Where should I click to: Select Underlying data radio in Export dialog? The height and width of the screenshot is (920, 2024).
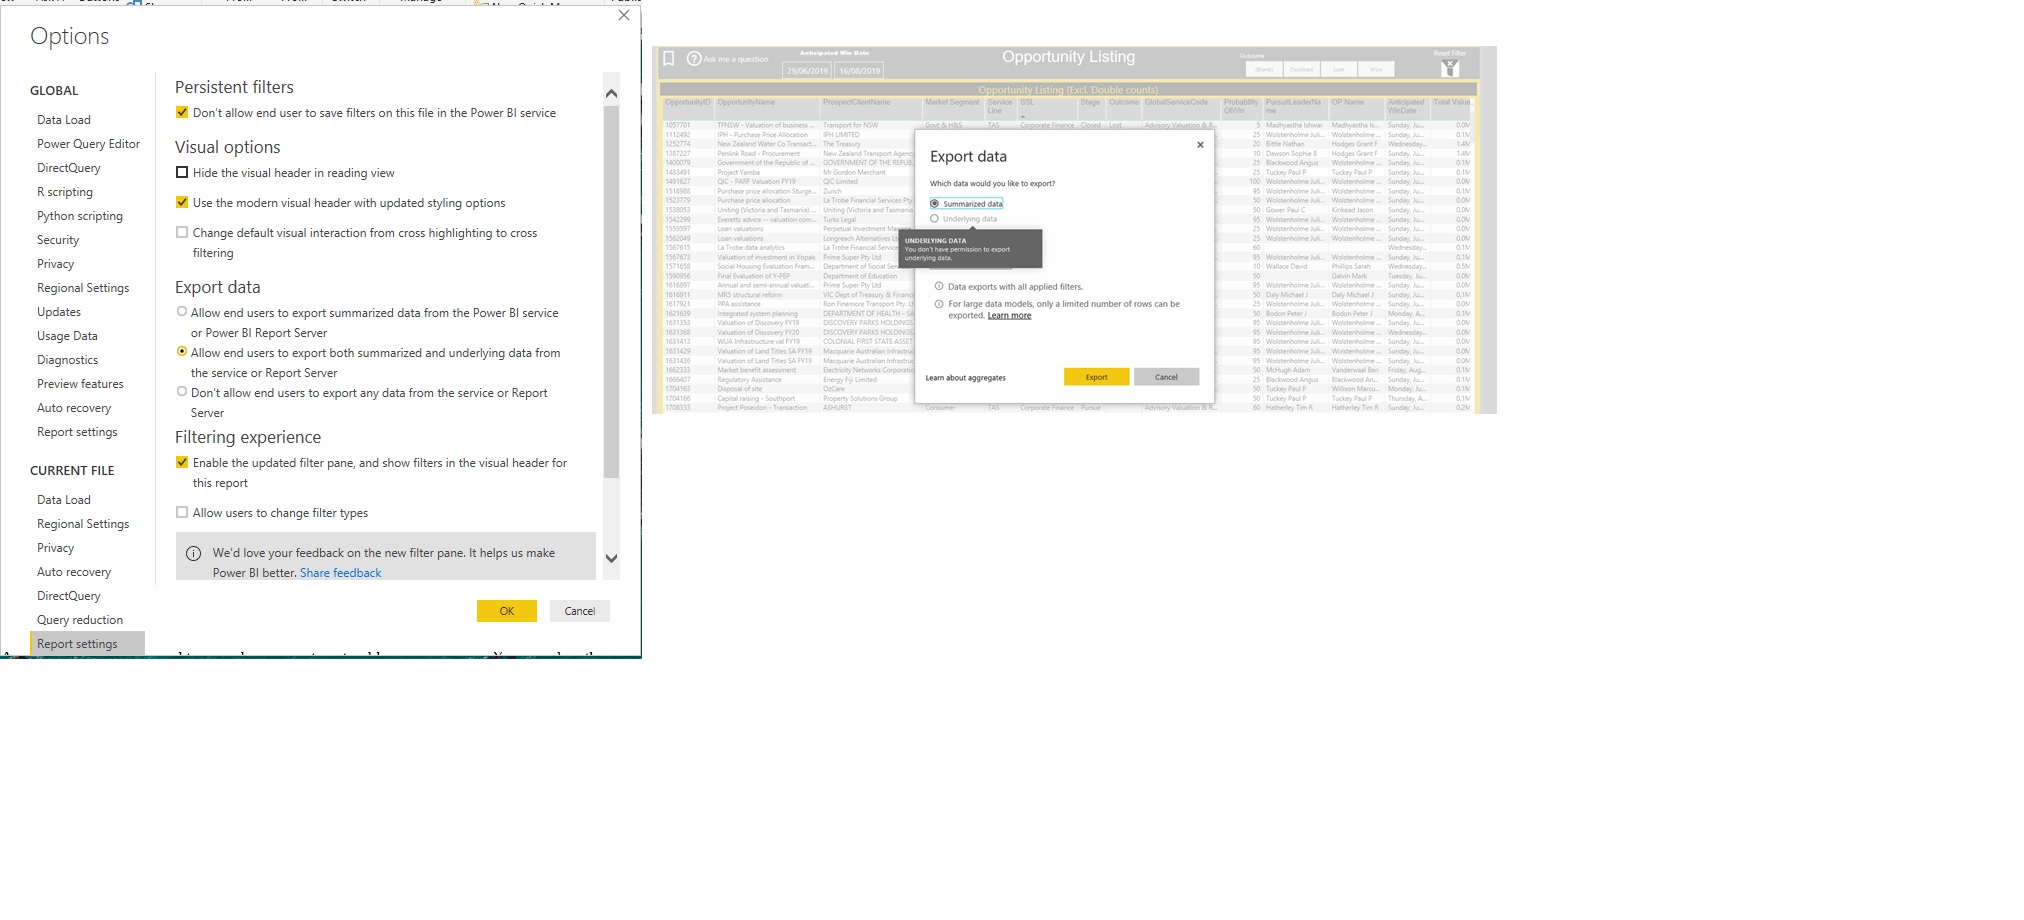point(935,218)
